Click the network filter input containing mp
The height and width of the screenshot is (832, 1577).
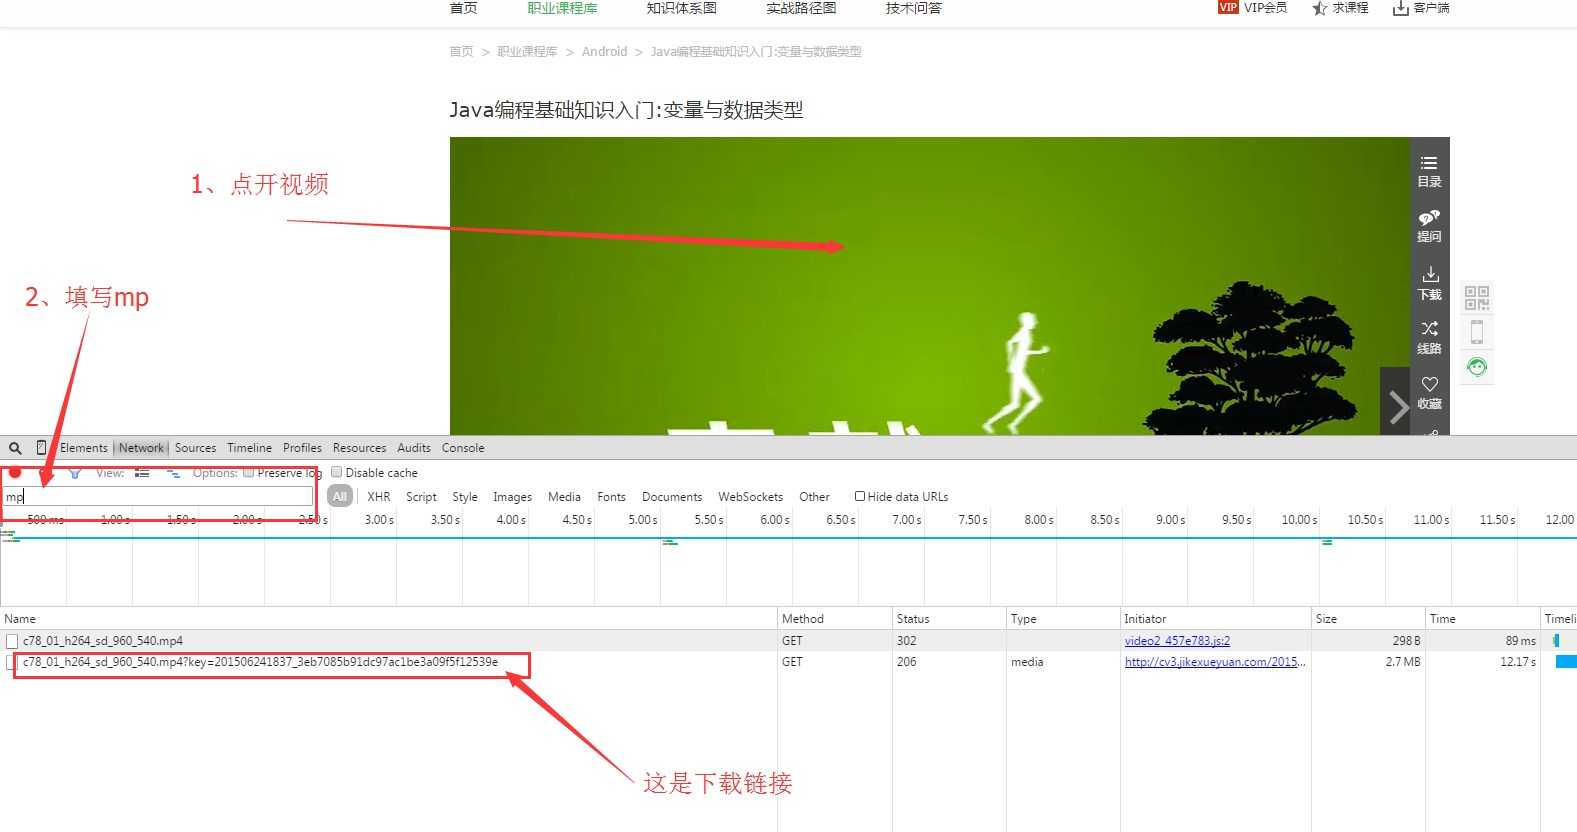tap(158, 496)
